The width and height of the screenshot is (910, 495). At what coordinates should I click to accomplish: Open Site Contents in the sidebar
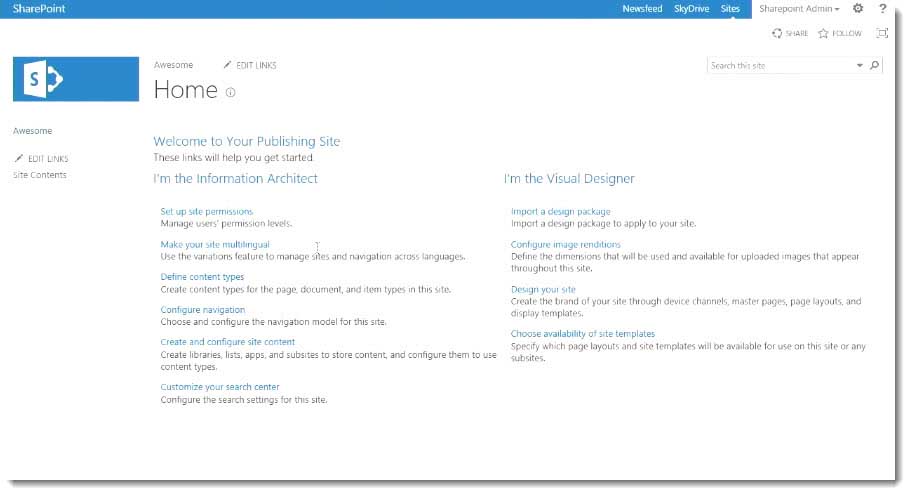click(x=39, y=175)
